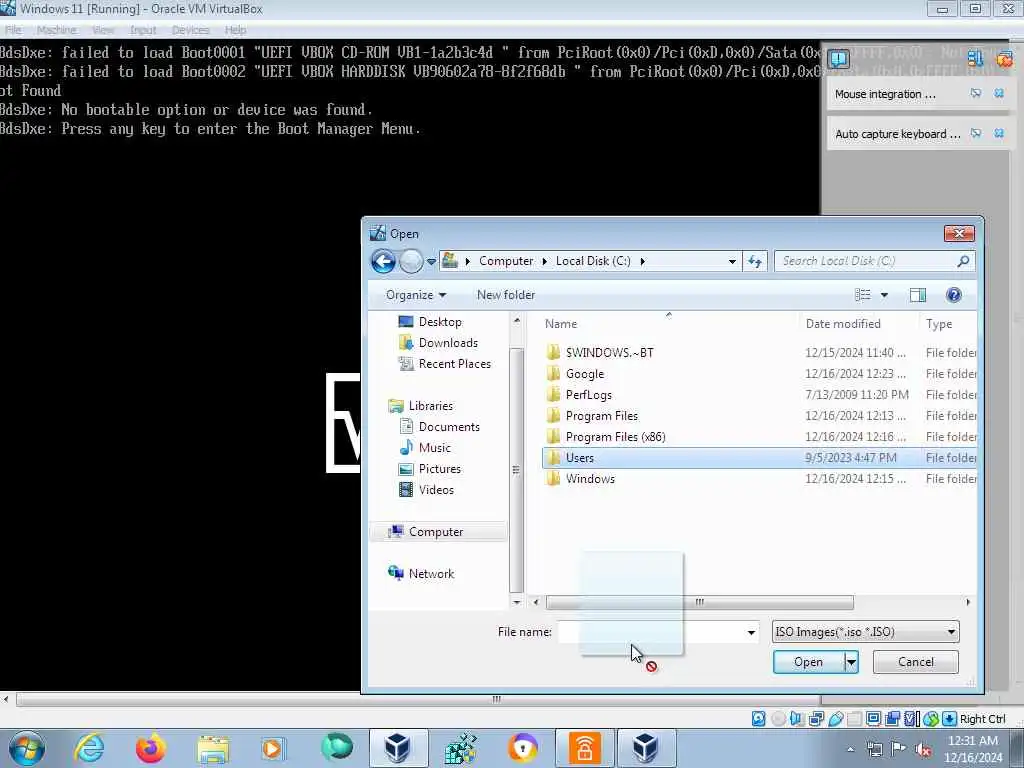Click the change view icon
Viewport: 1024px width, 768px height.
click(863, 295)
